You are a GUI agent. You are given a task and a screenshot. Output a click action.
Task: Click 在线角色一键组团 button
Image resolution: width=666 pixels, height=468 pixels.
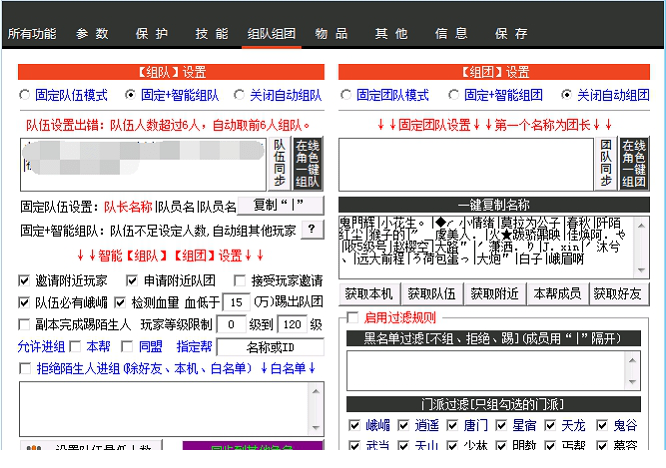(634, 164)
